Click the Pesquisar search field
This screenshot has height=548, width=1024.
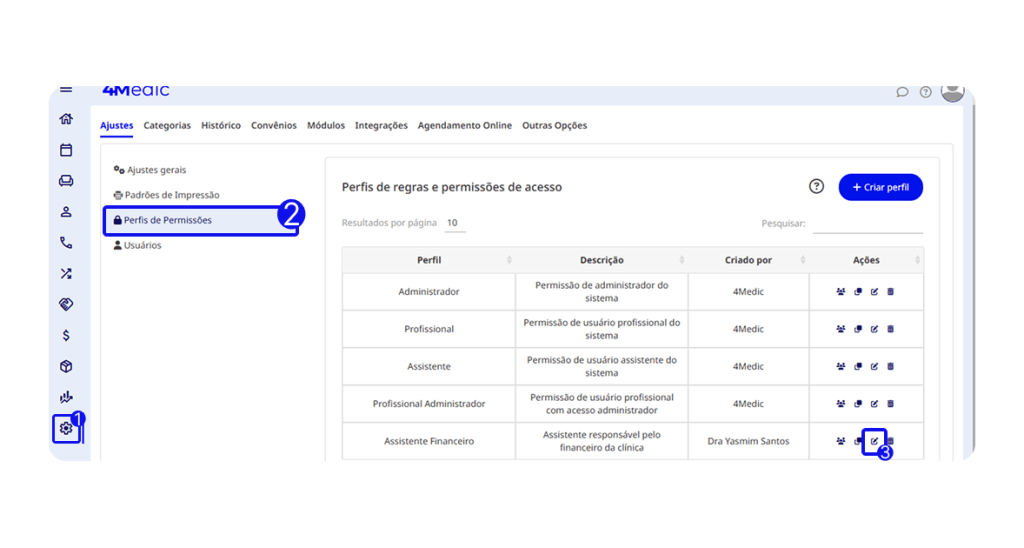click(x=867, y=224)
